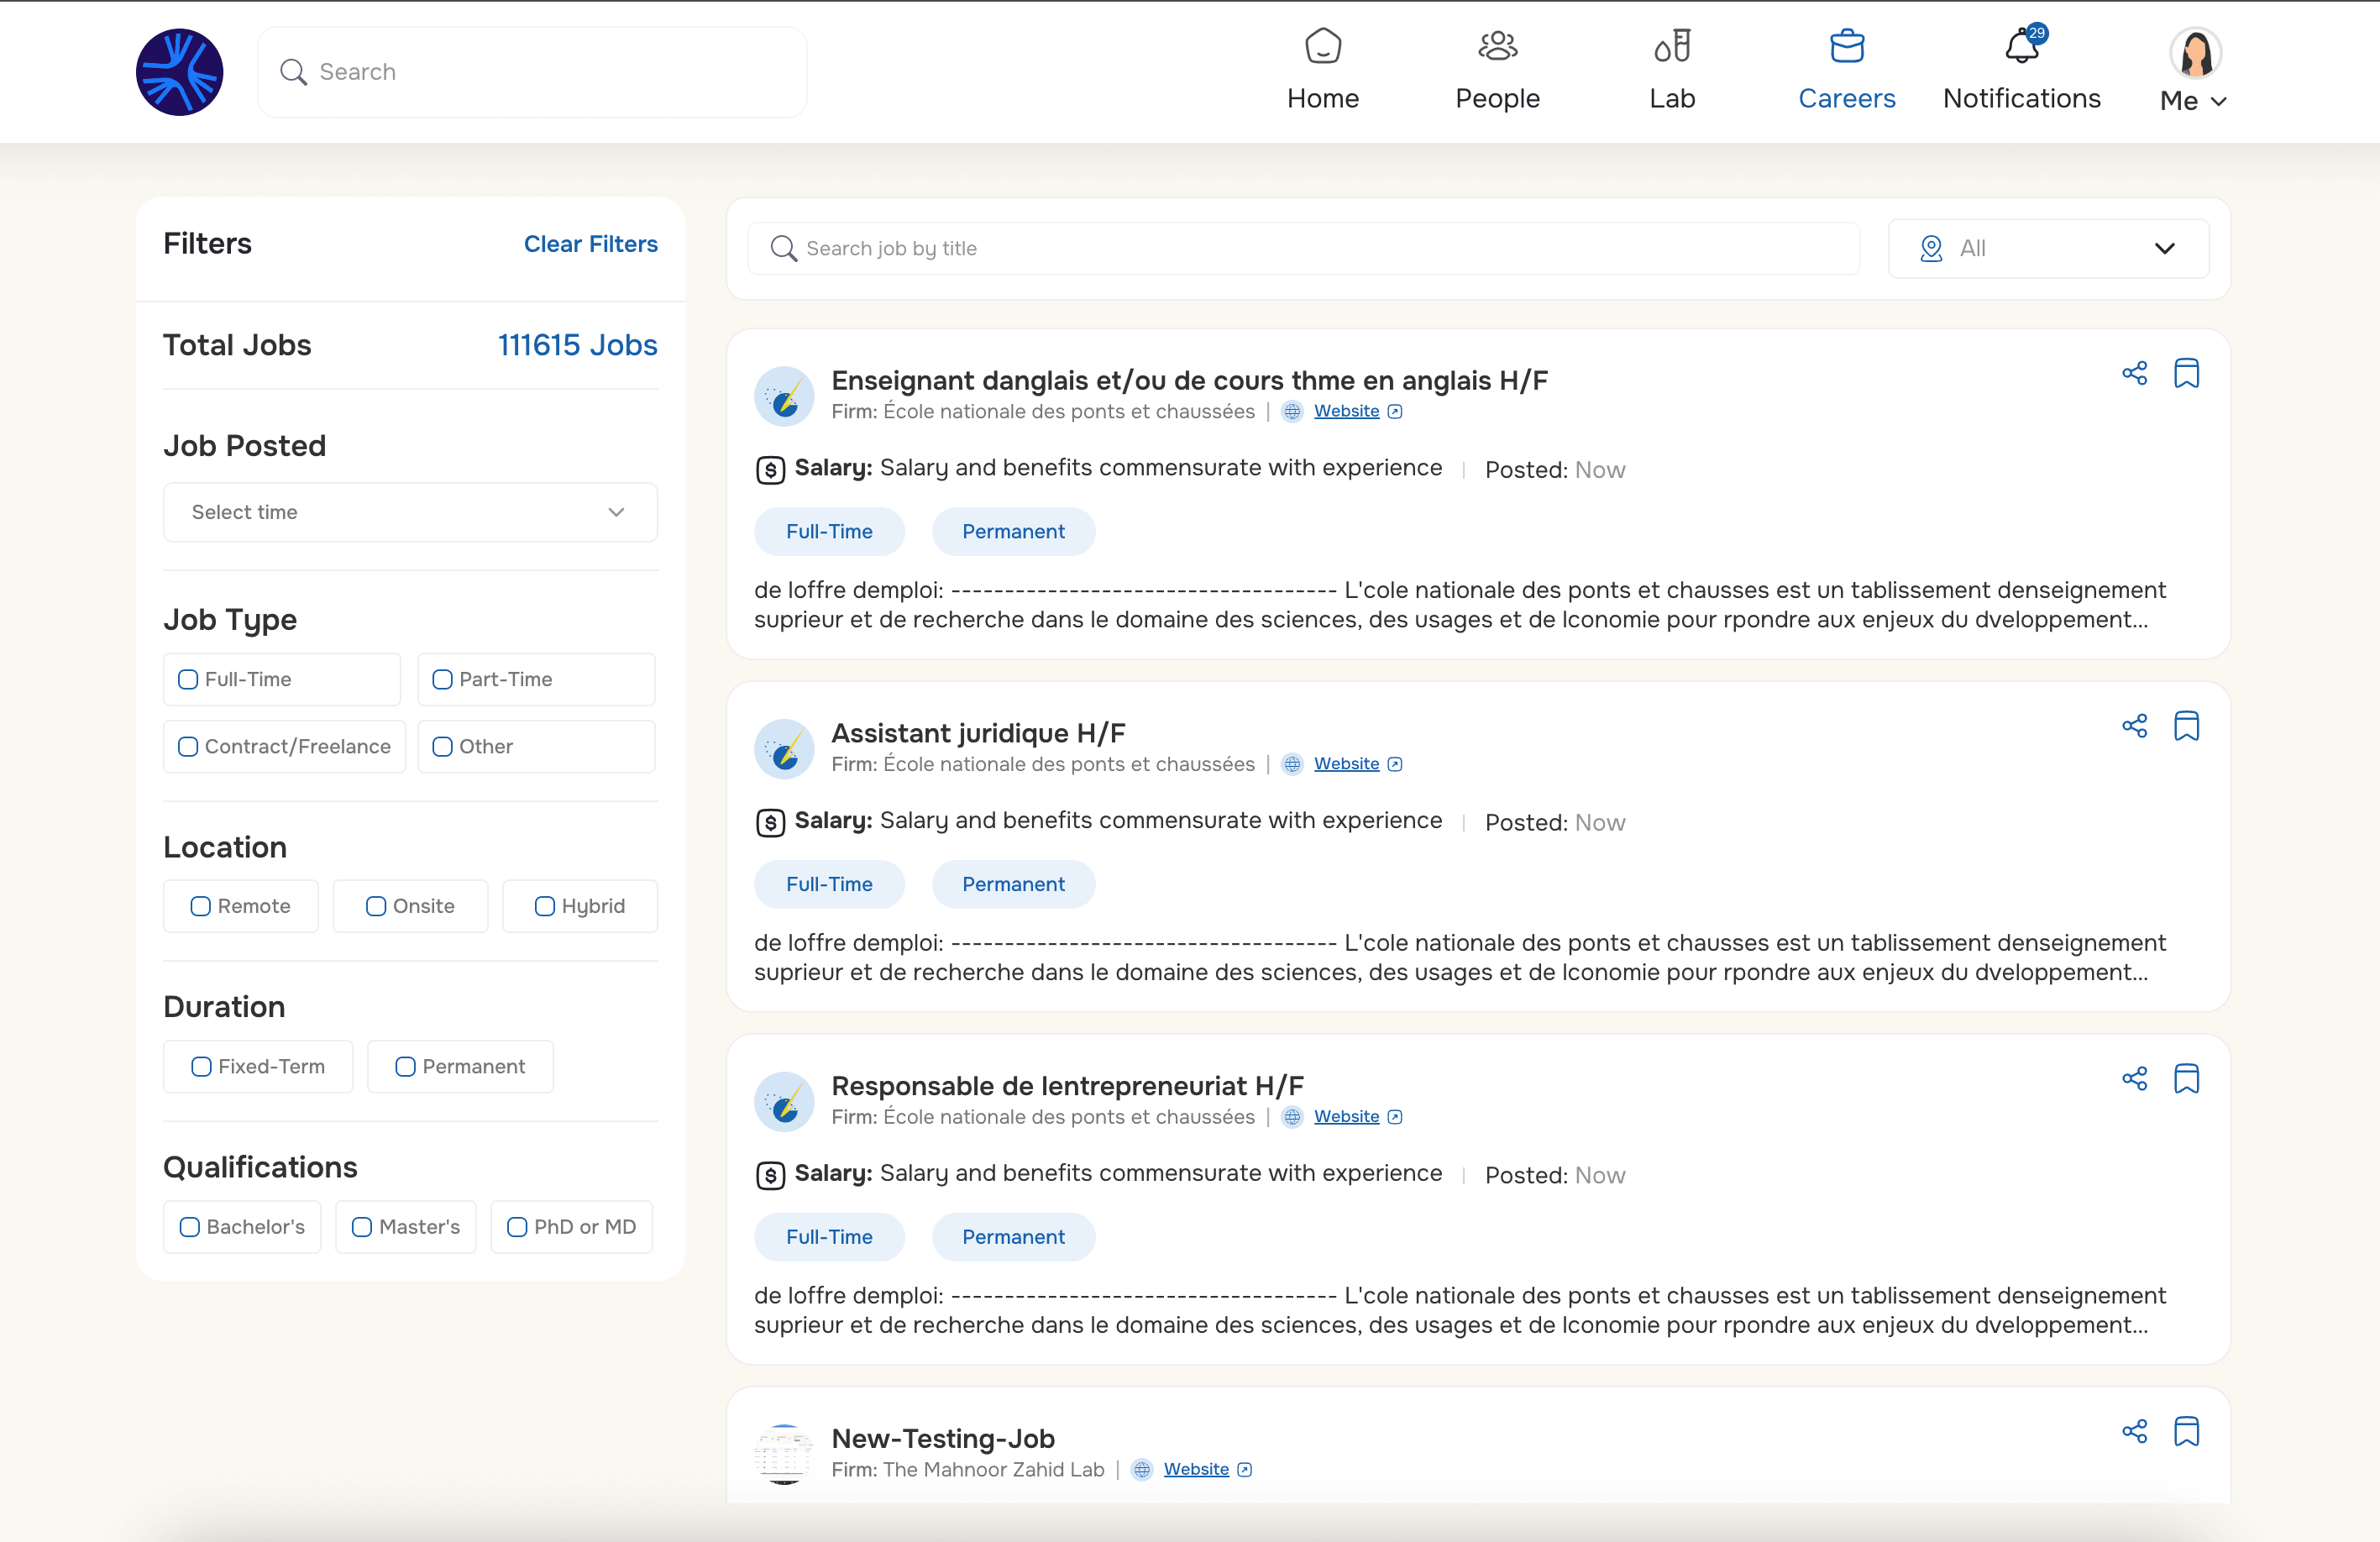Share the Assistant juridique H/F job

(2134, 726)
